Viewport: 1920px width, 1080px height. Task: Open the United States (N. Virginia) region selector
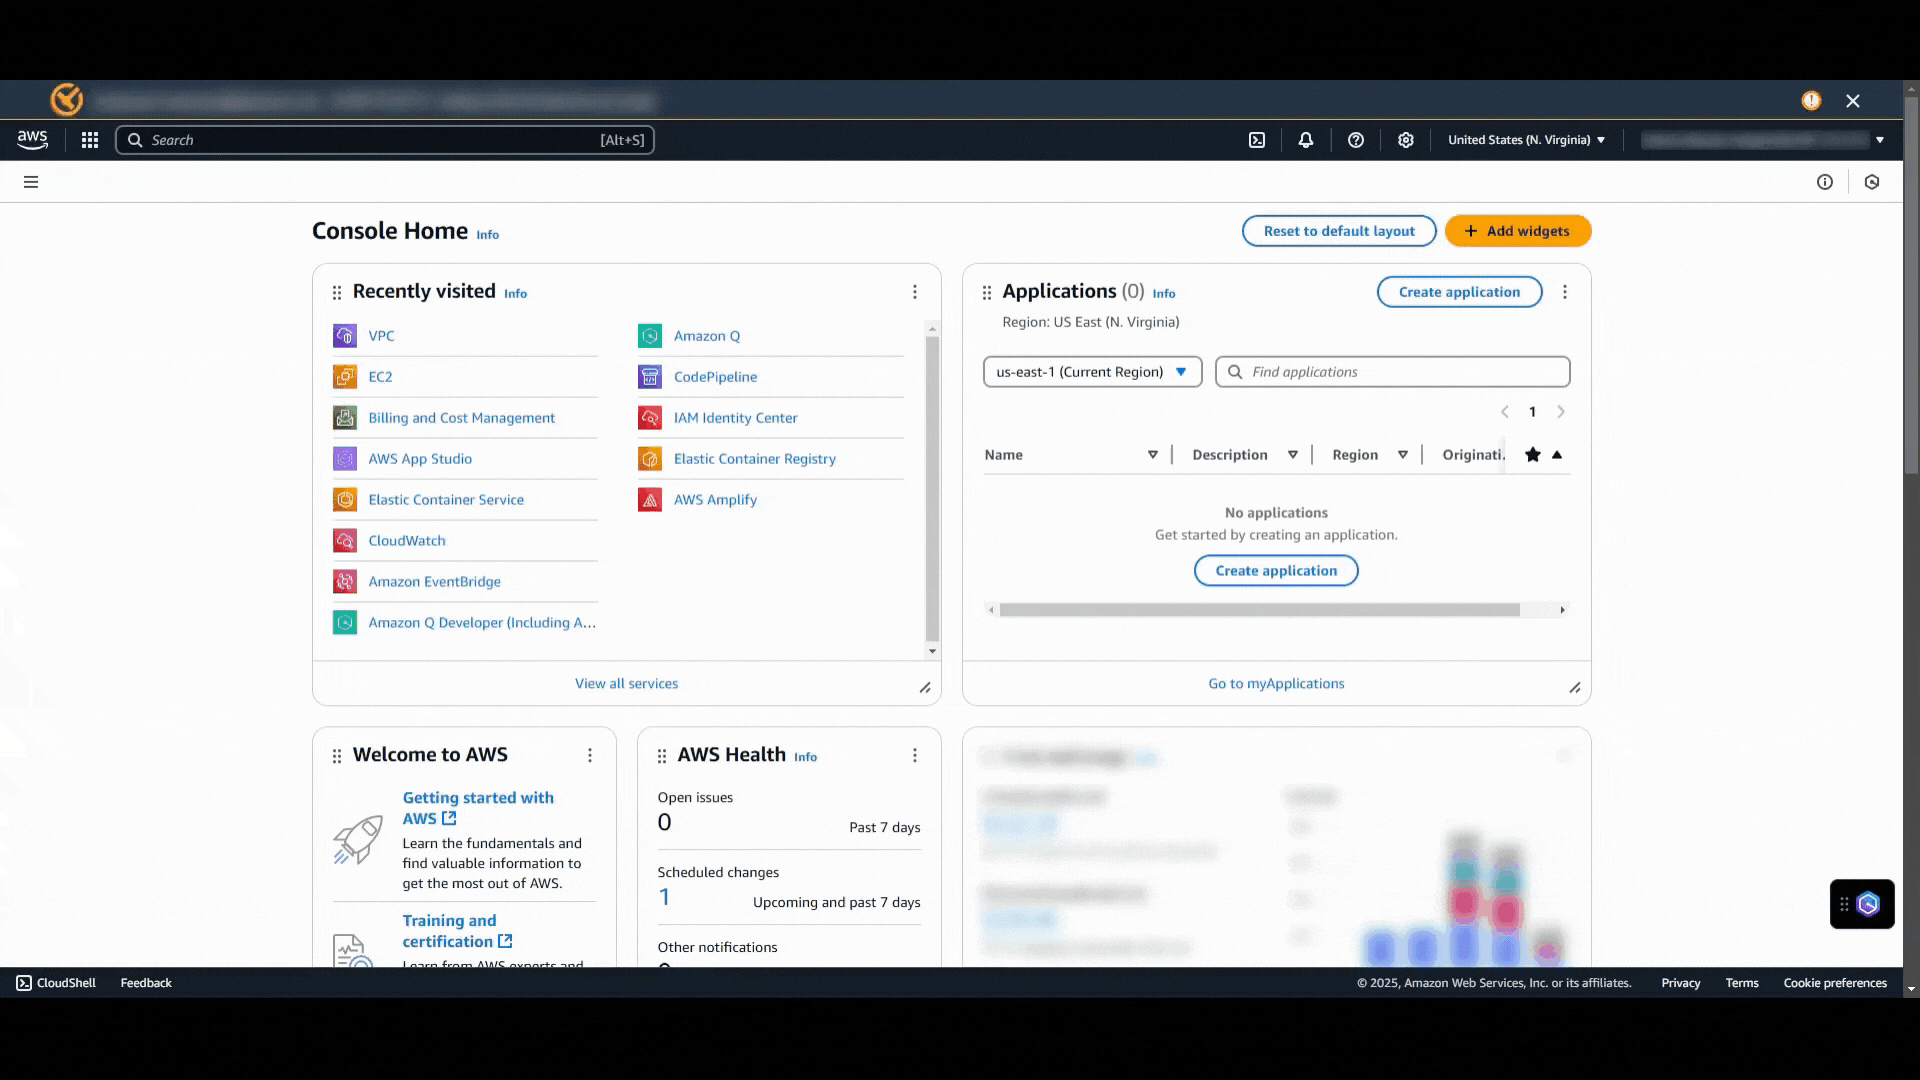pos(1525,140)
